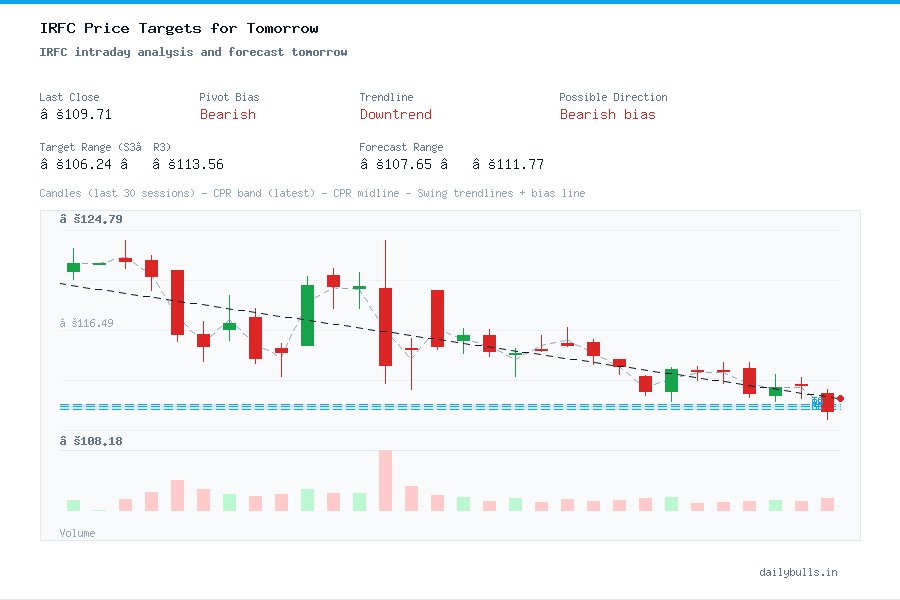Click the last pink volume bar on the right

826,504
